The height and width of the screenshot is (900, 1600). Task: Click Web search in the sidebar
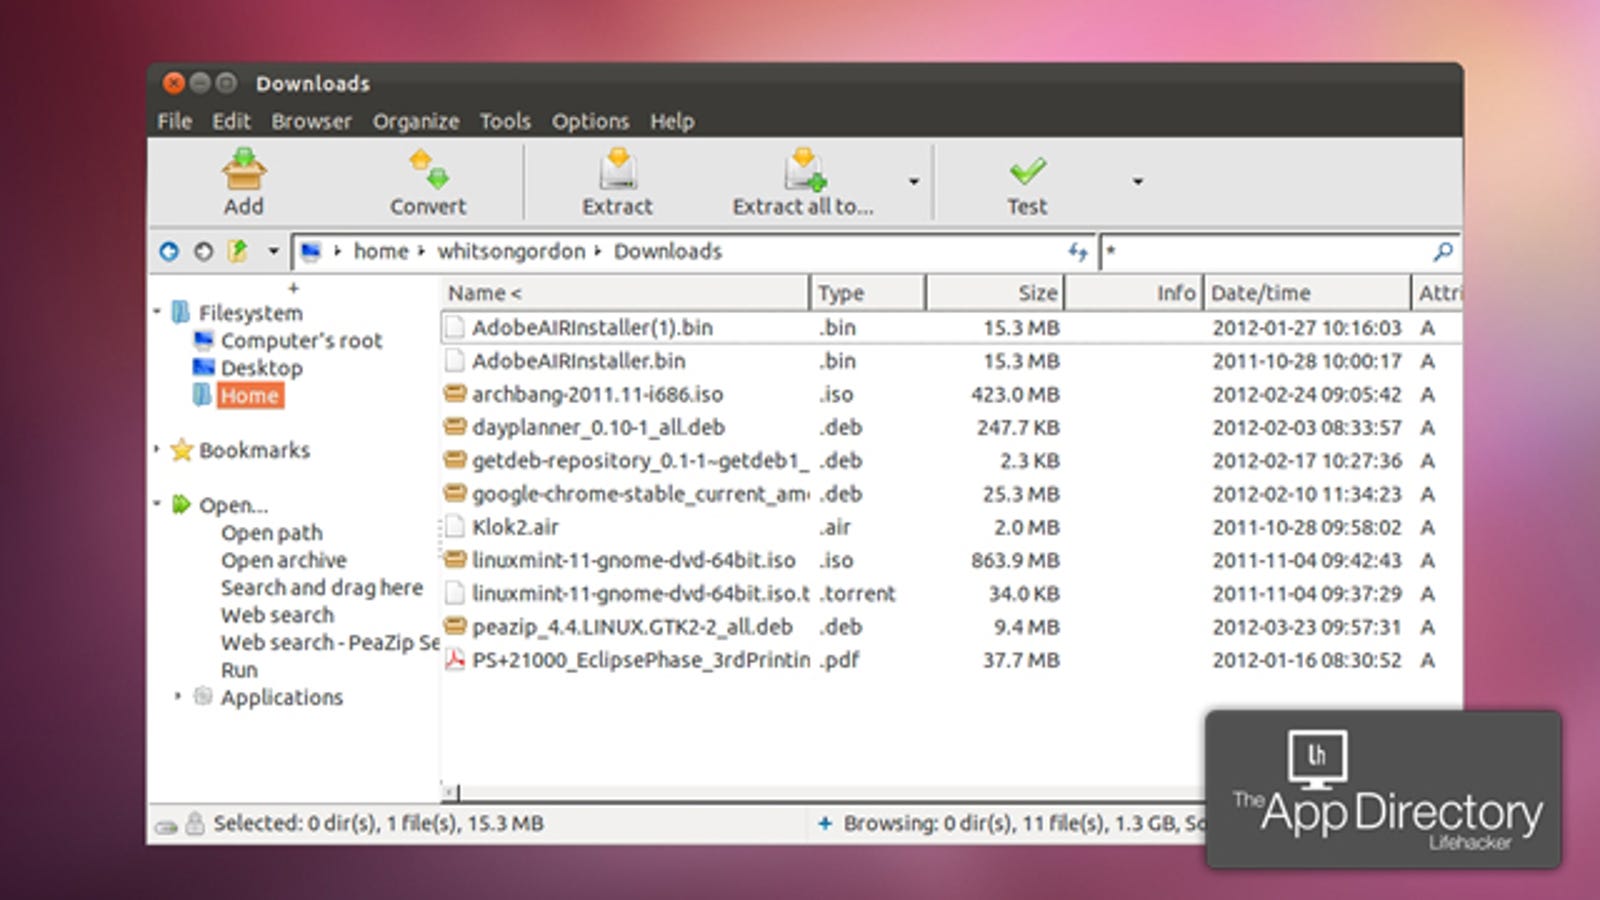[x=277, y=614]
